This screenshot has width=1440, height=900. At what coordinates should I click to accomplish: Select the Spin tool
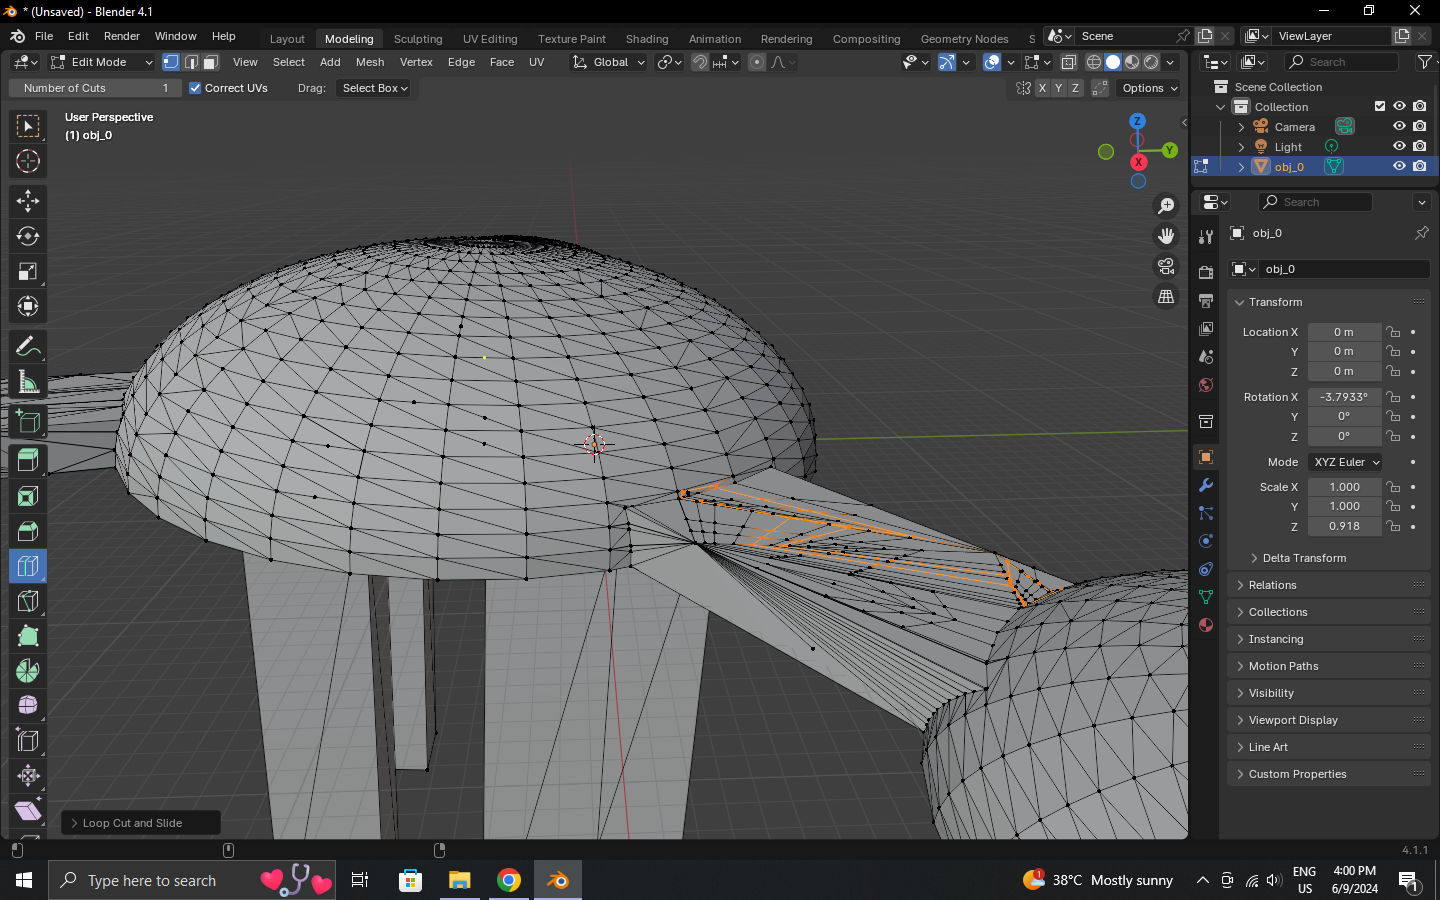(x=28, y=671)
